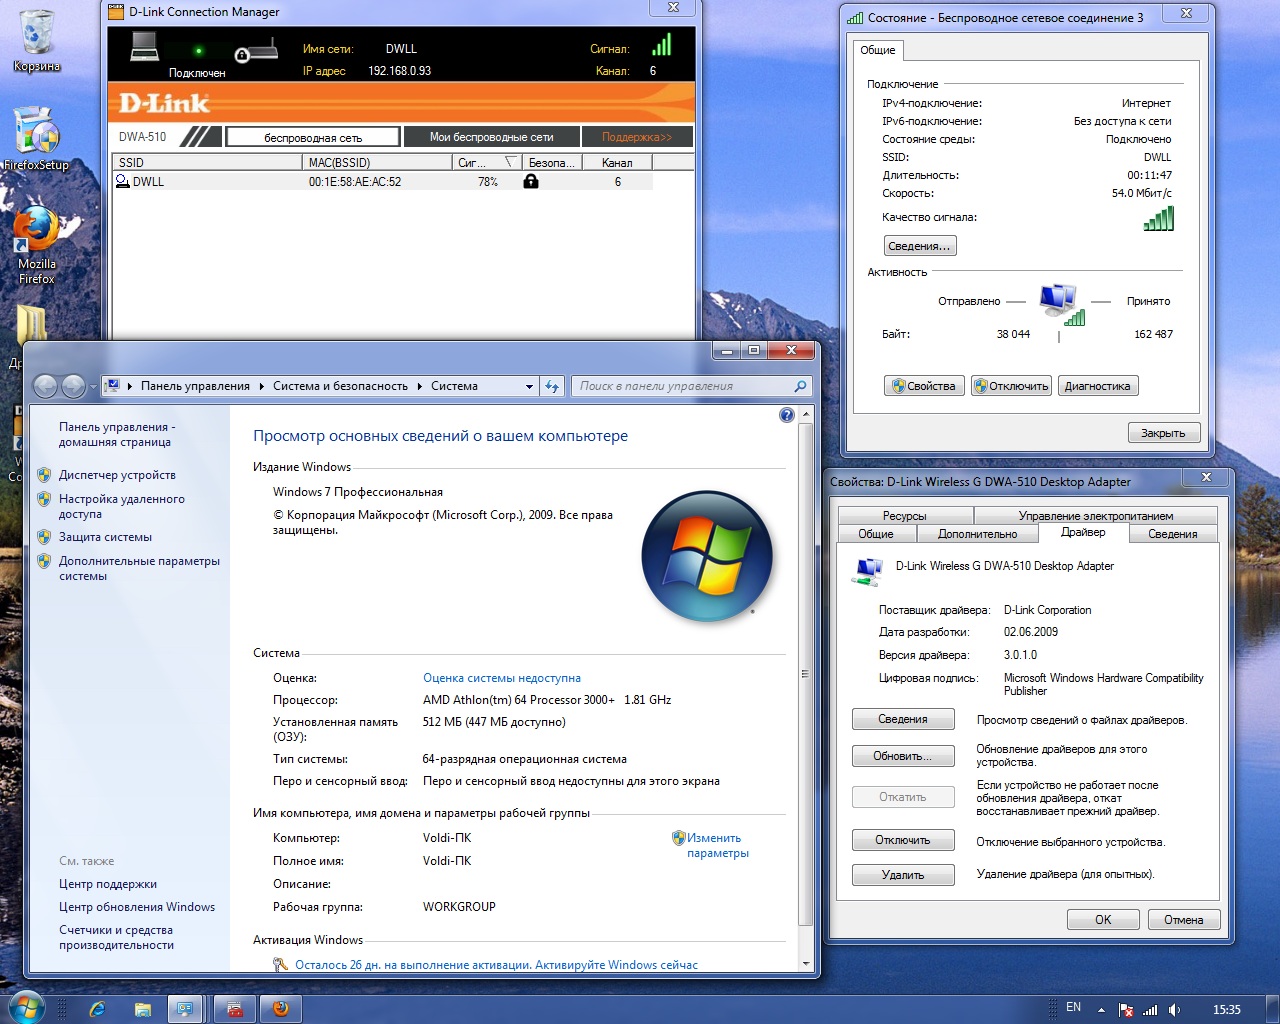This screenshot has height=1024, width=1280.
Task: Click the refresh button beside the address bar
Action: (552, 386)
